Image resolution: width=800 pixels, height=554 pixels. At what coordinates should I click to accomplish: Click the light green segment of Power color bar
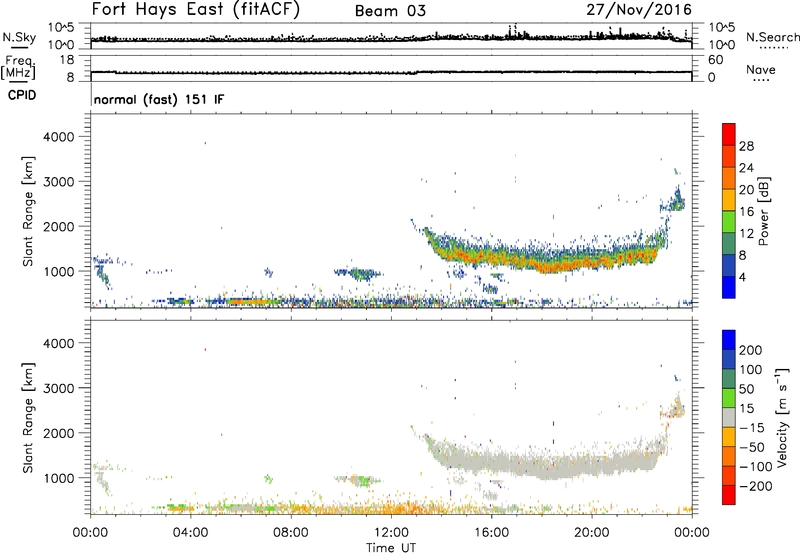[x=729, y=221]
